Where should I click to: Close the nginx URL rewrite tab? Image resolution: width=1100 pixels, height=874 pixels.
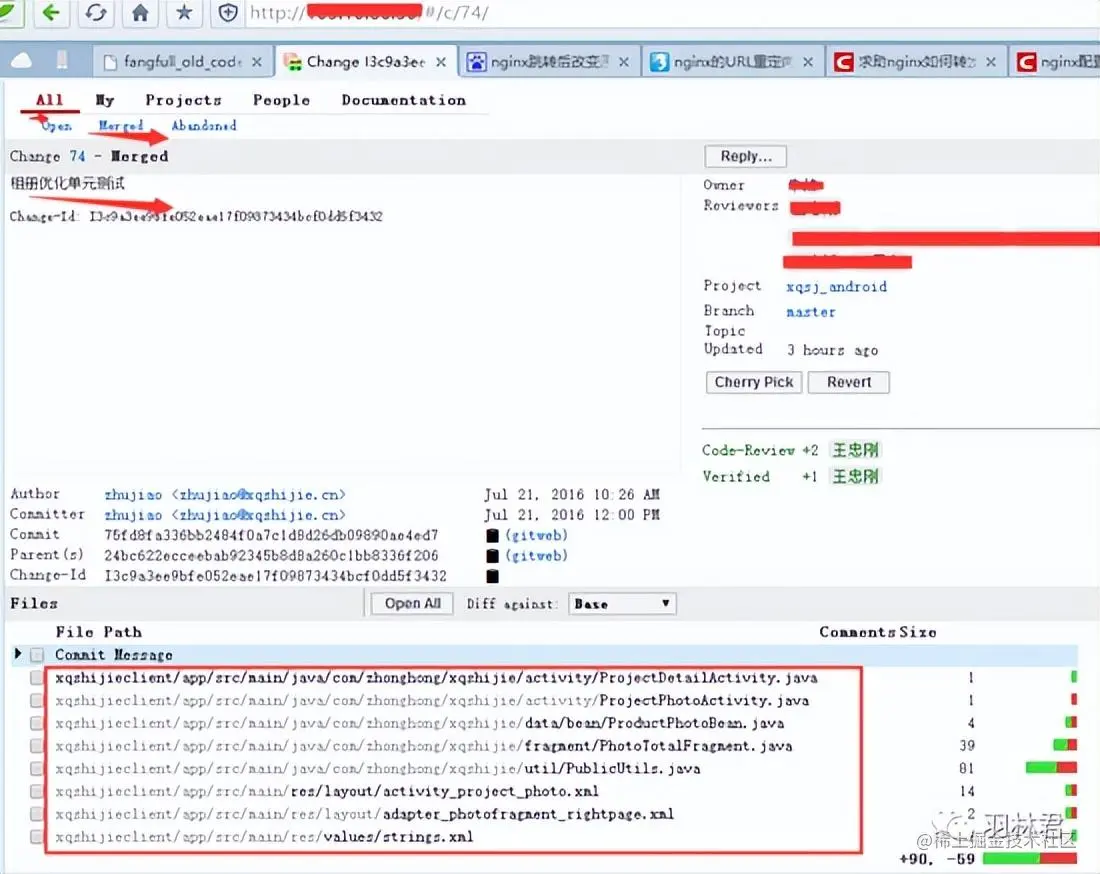808,62
